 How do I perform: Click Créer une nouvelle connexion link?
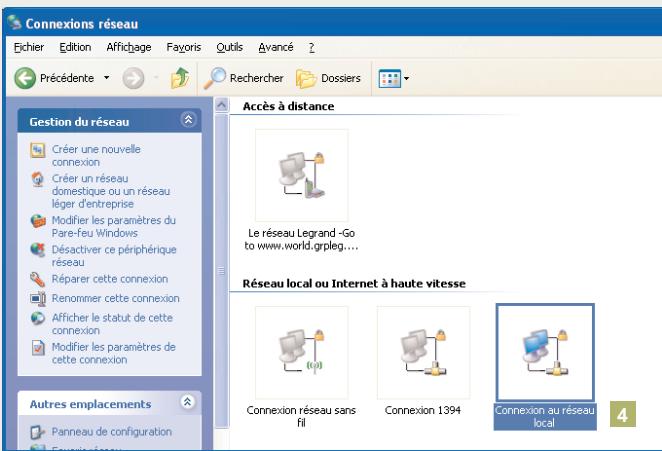tap(96, 155)
